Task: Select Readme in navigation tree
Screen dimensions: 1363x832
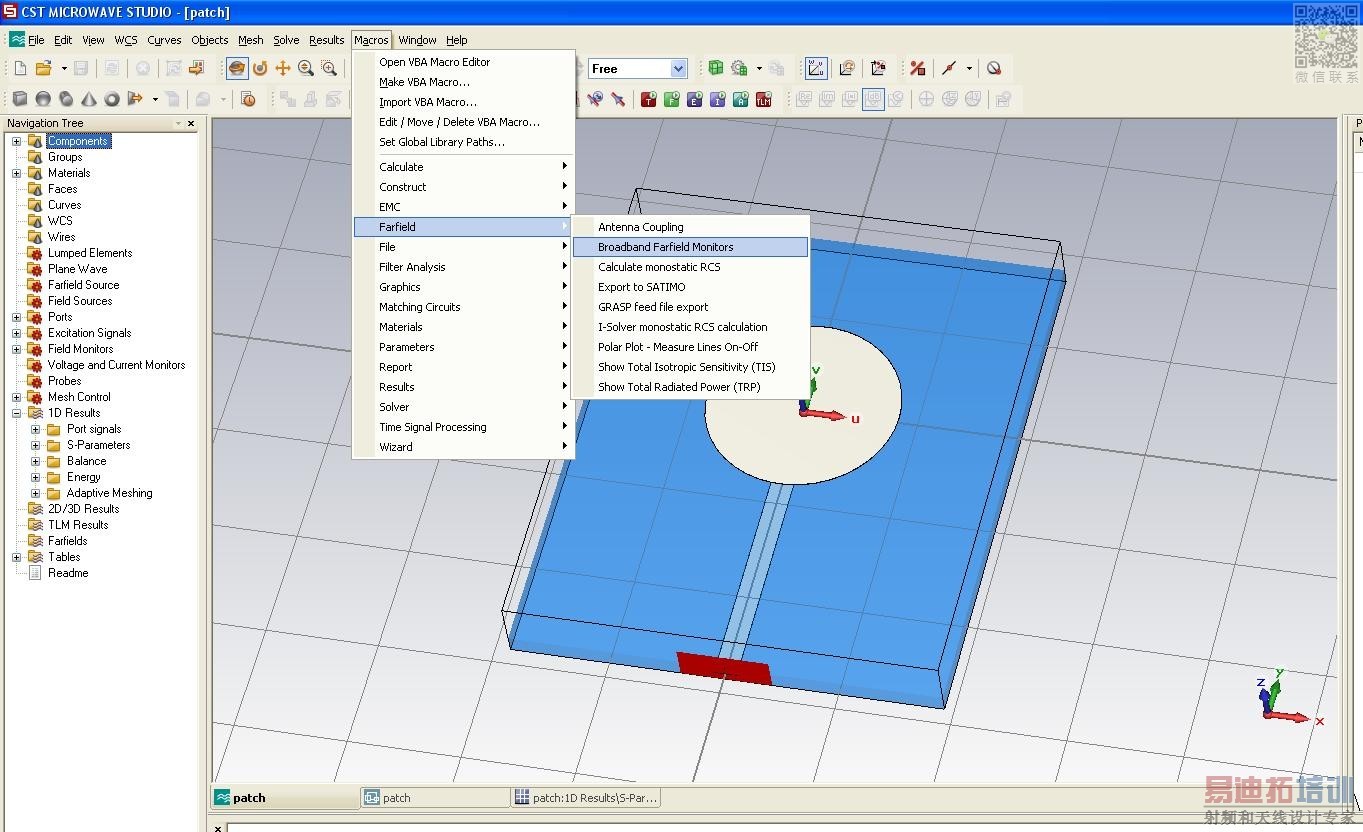Action: (68, 573)
